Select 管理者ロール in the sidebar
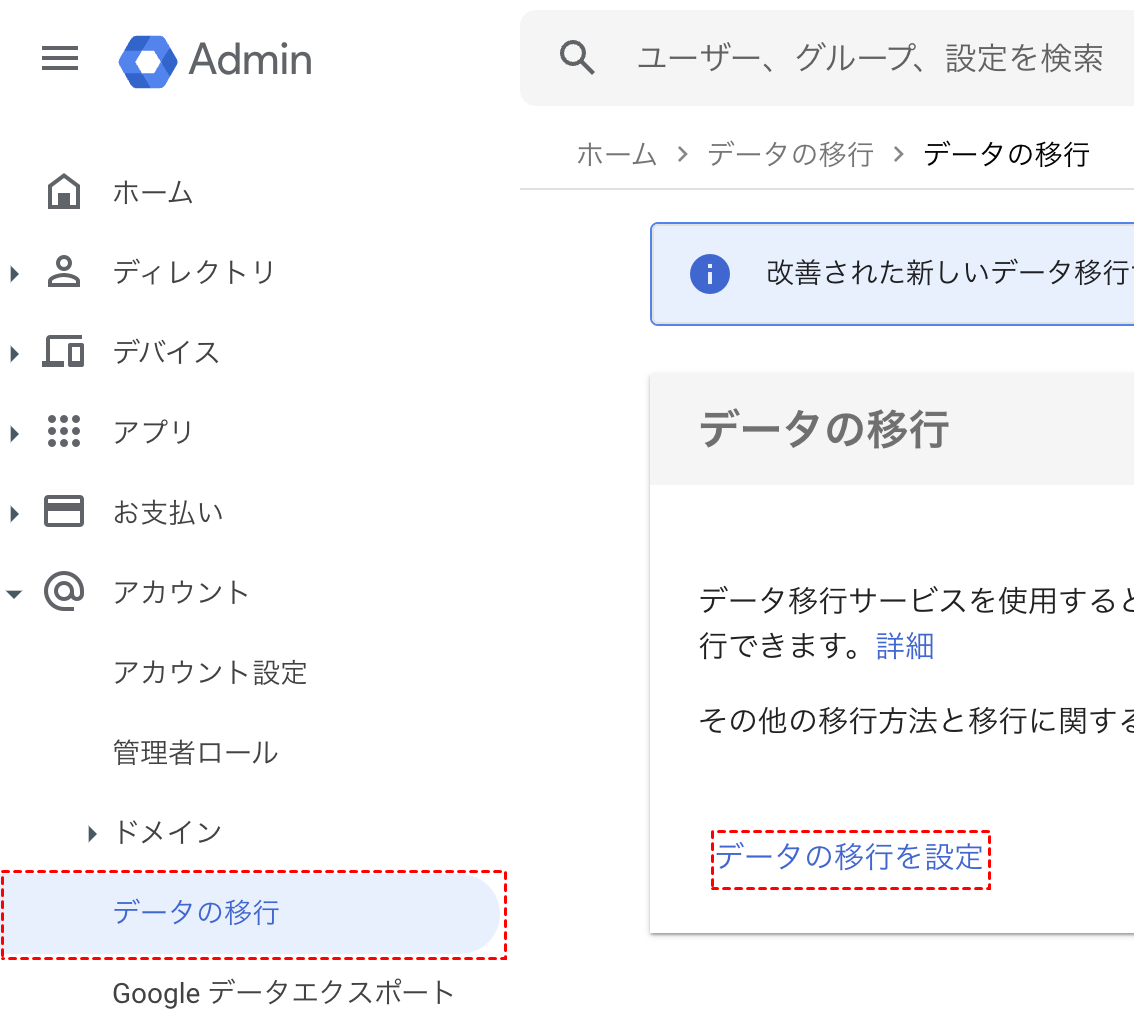 [x=196, y=752]
